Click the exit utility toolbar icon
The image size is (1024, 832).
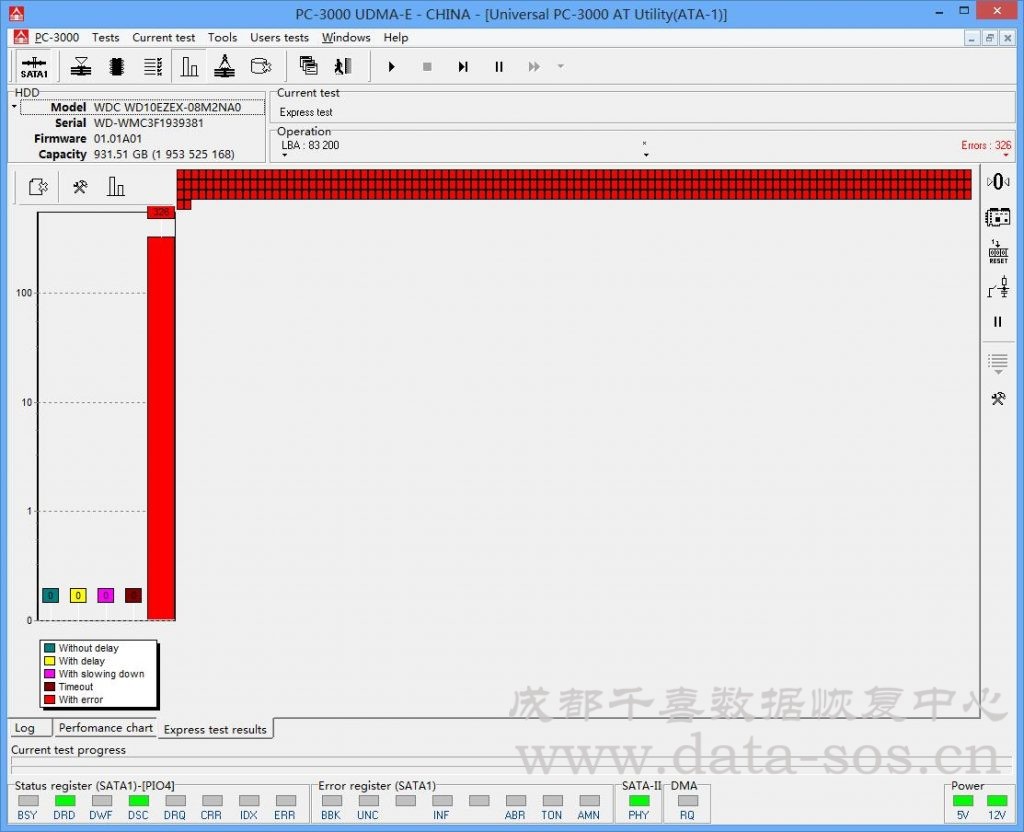(x=341, y=66)
